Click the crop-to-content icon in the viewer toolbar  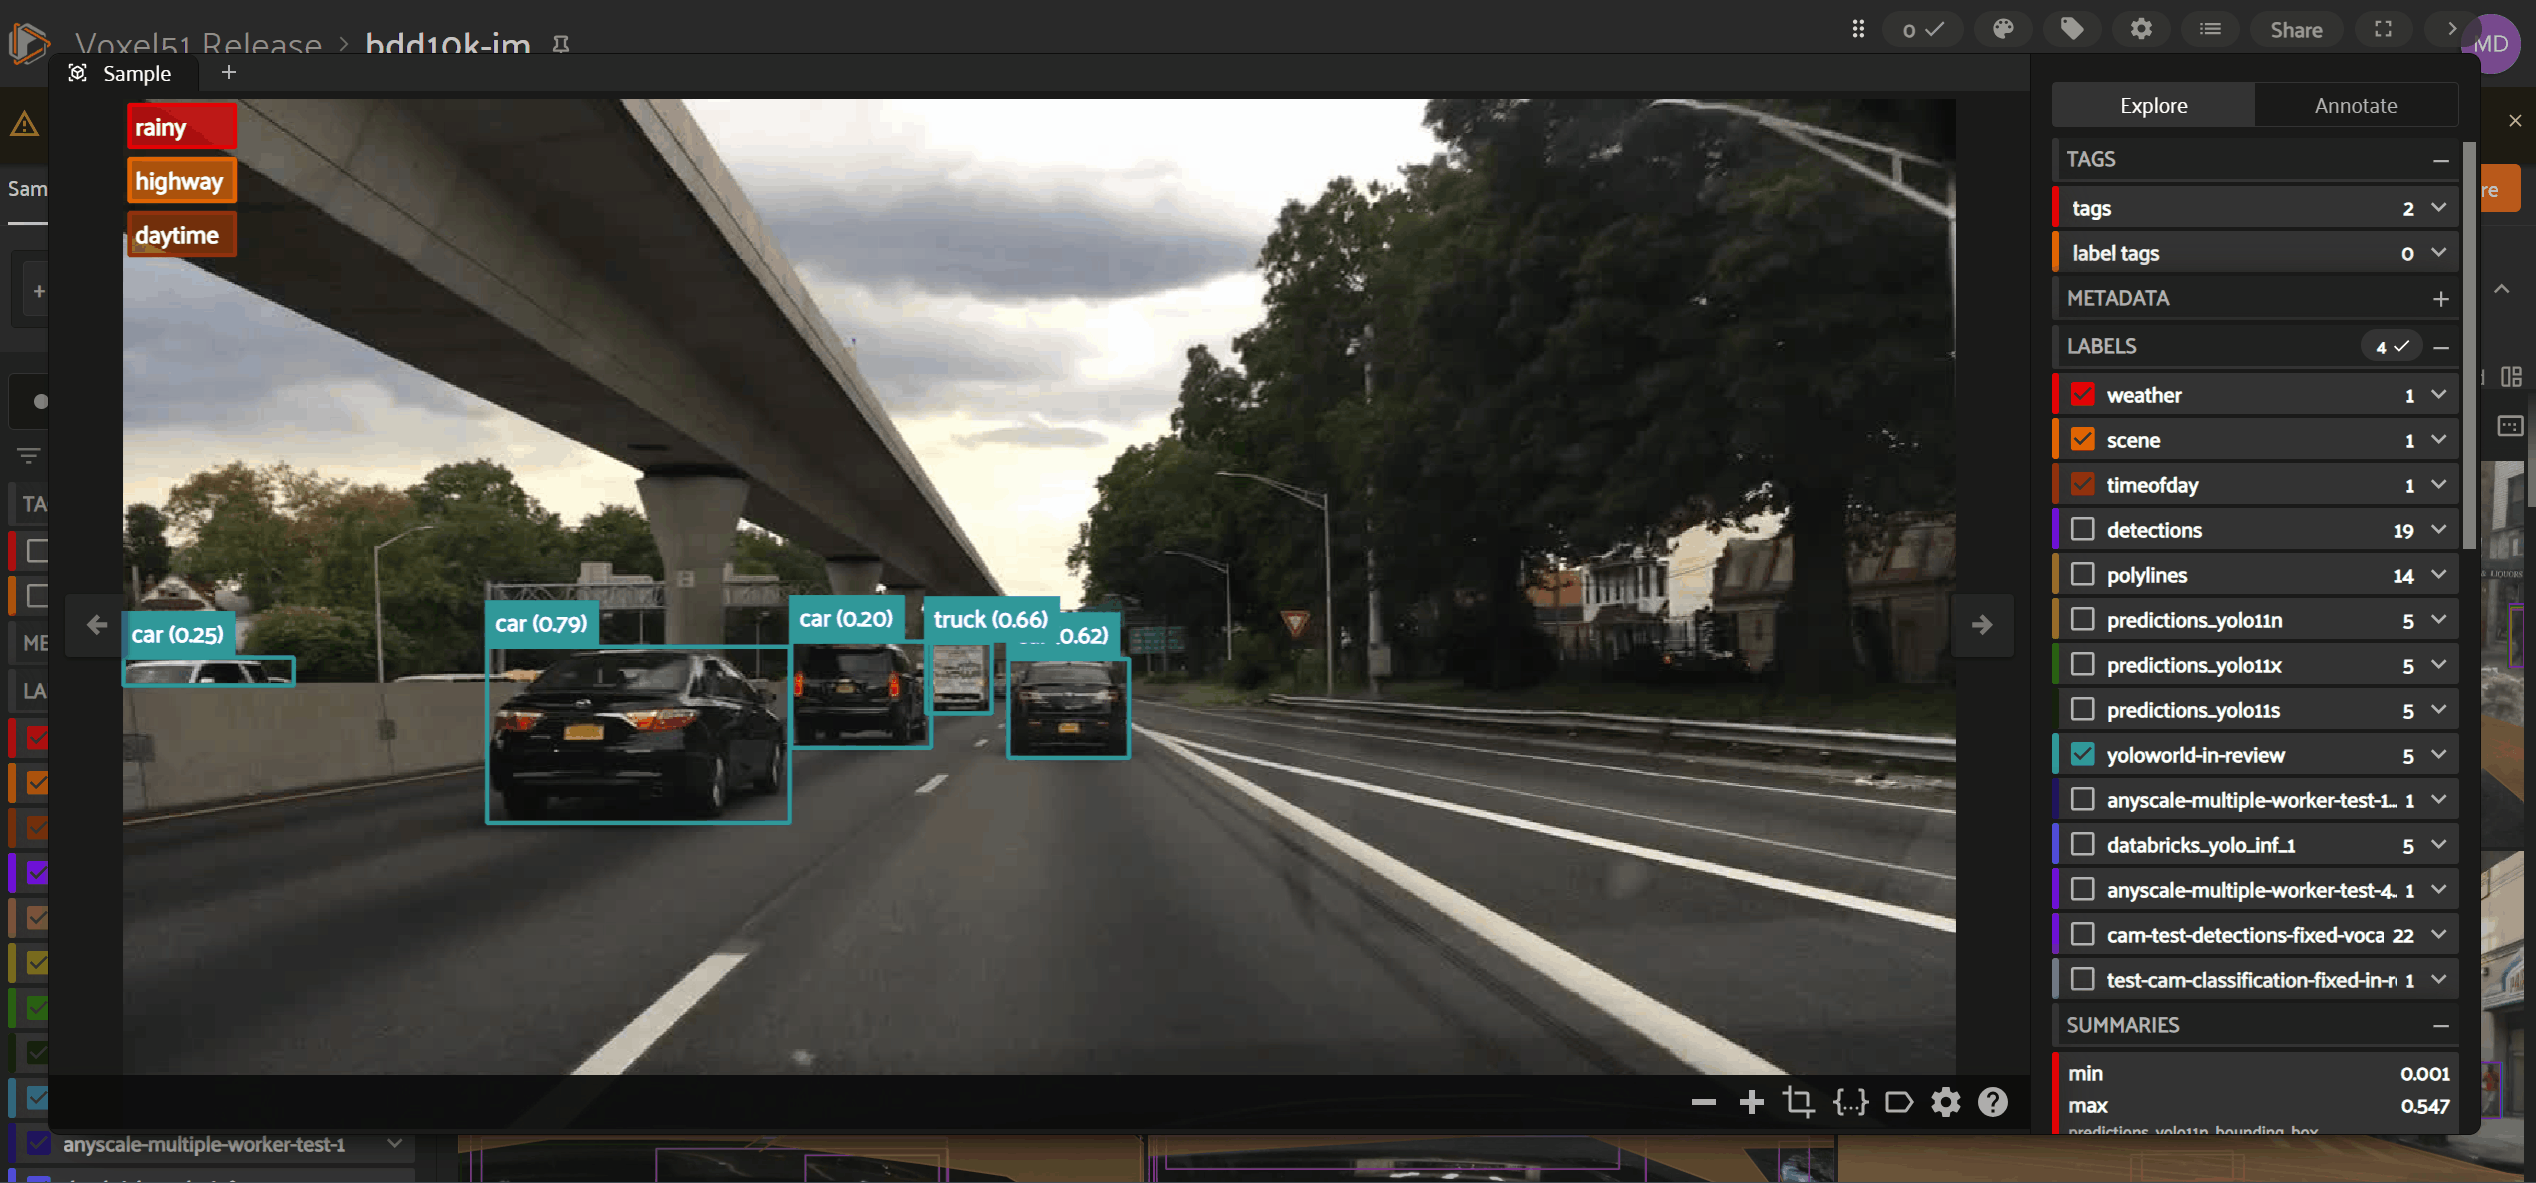[1799, 1102]
